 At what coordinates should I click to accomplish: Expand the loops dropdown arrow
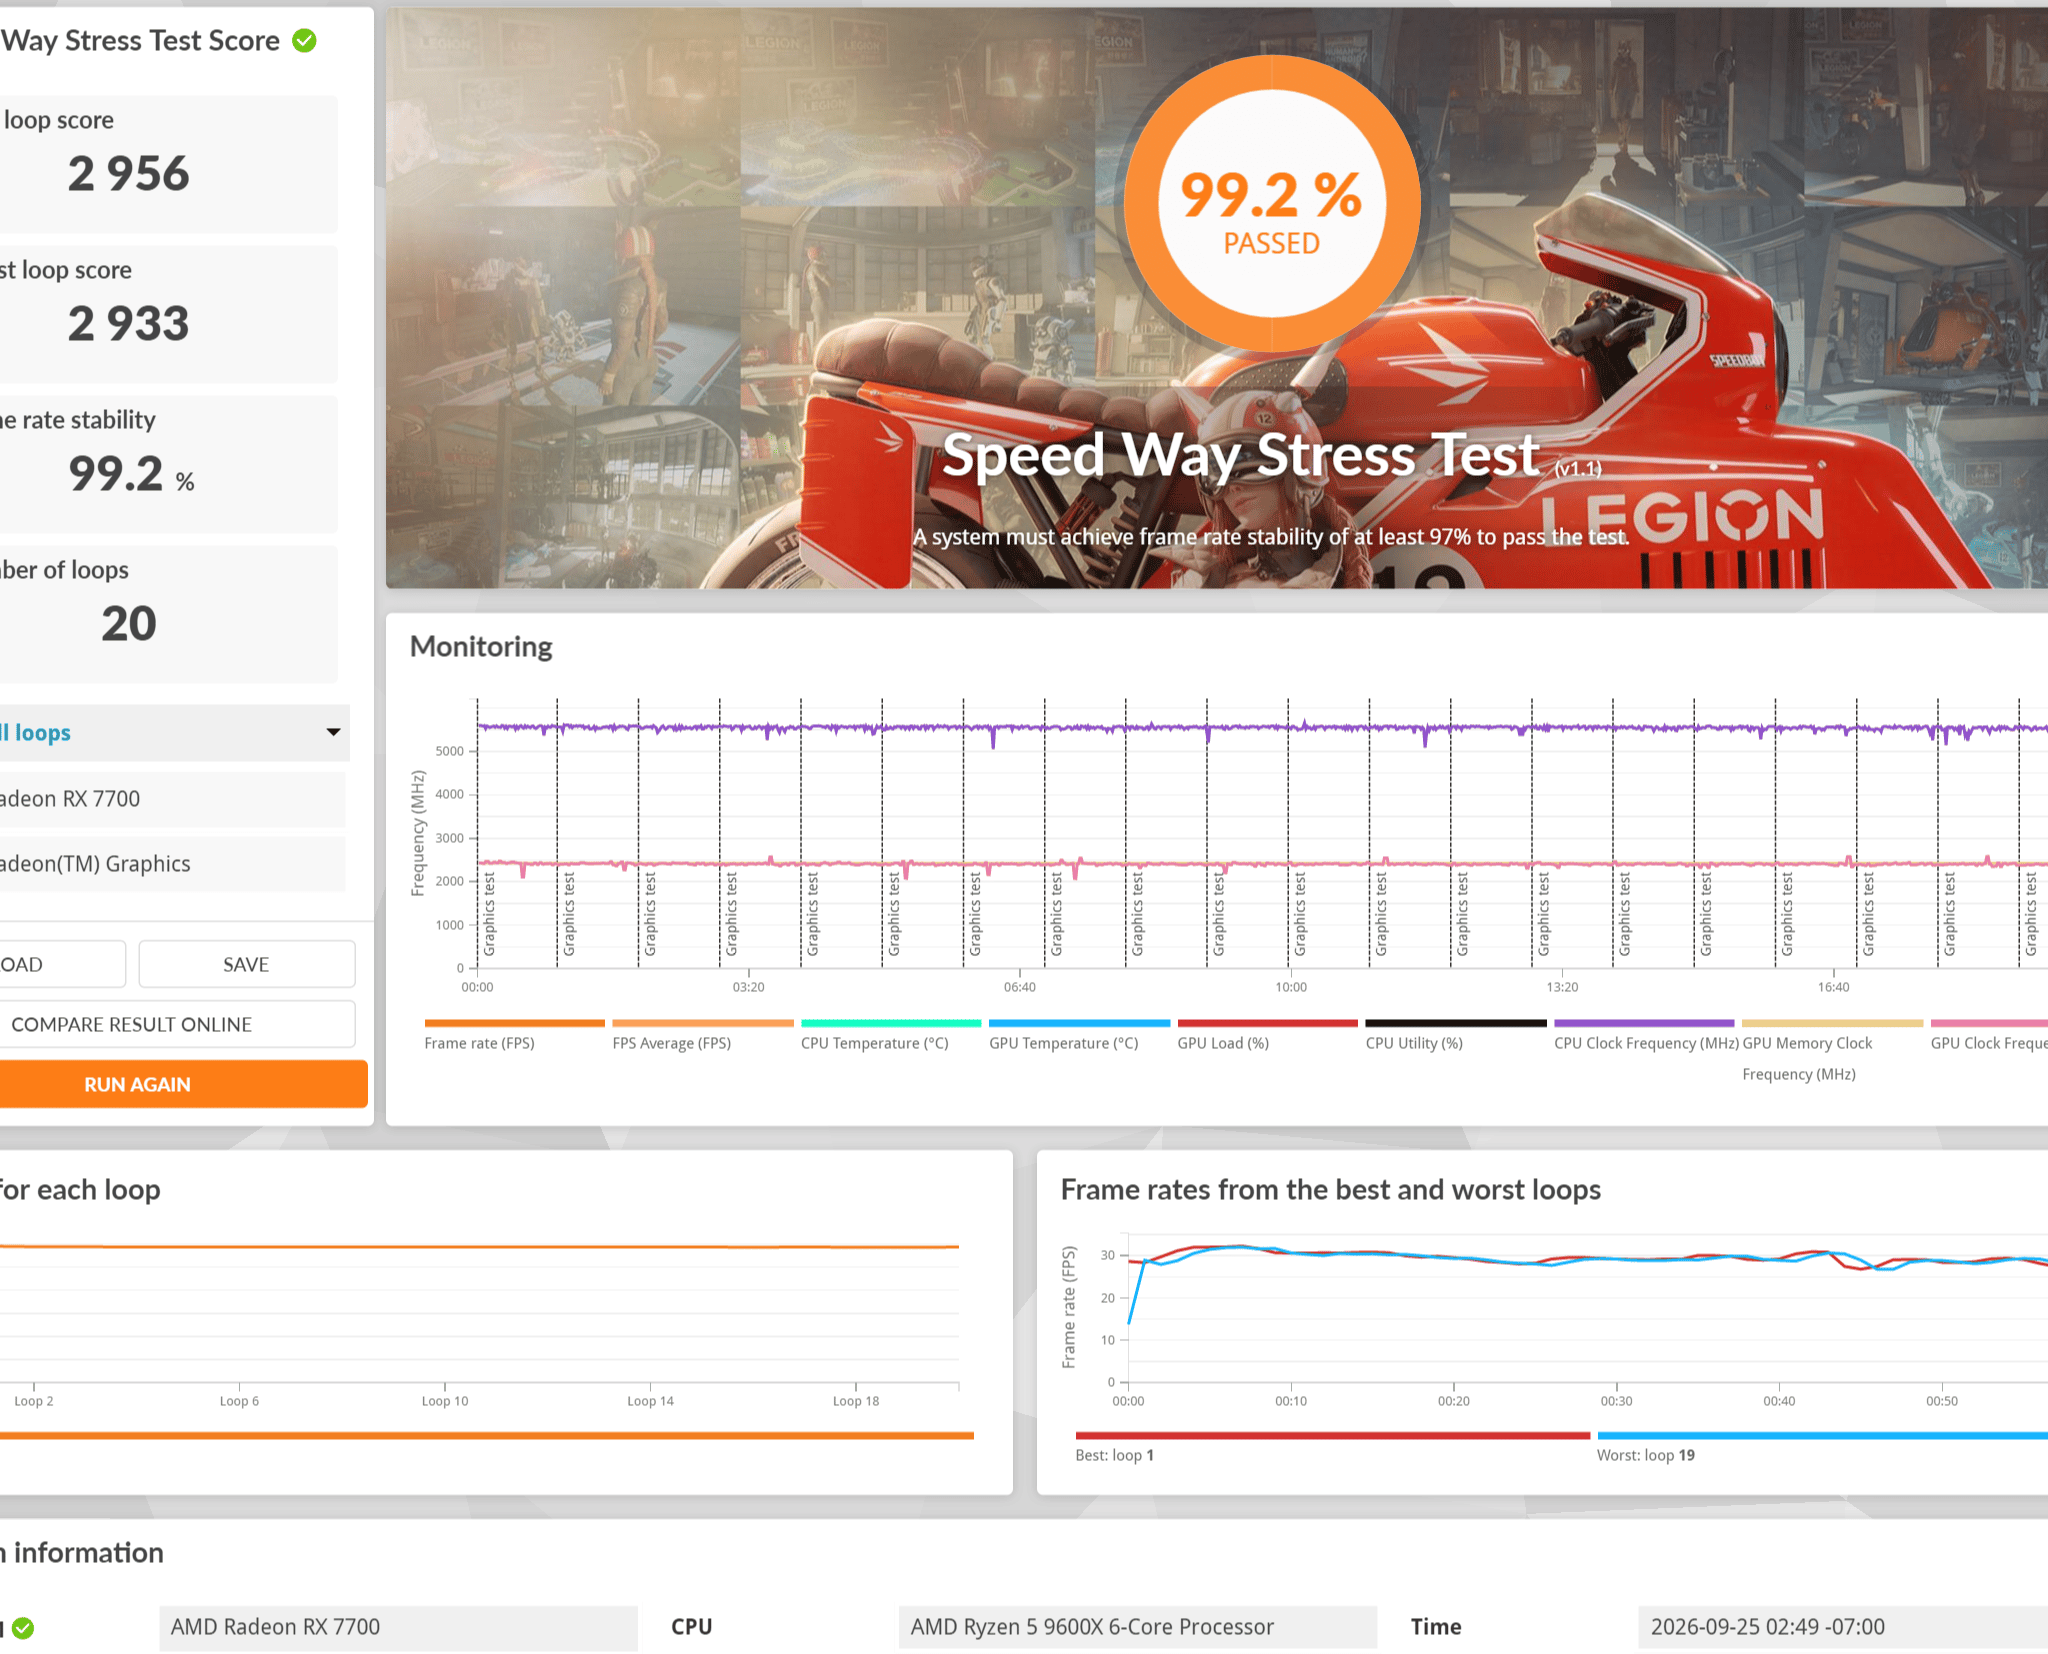click(x=333, y=732)
